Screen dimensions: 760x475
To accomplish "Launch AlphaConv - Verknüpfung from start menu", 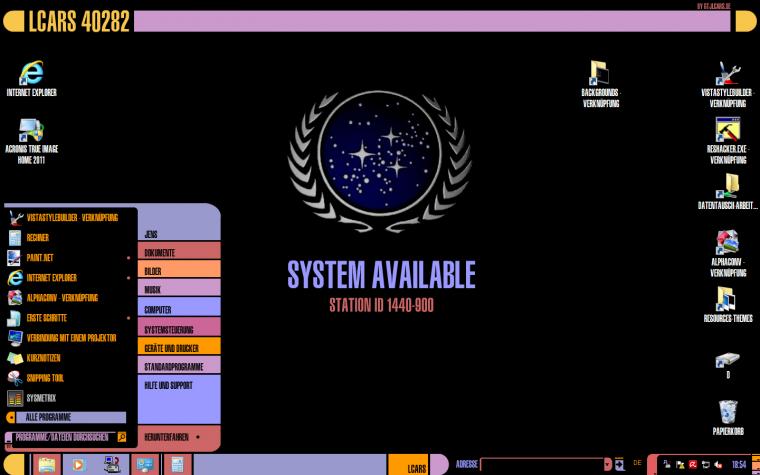I will coord(71,298).
